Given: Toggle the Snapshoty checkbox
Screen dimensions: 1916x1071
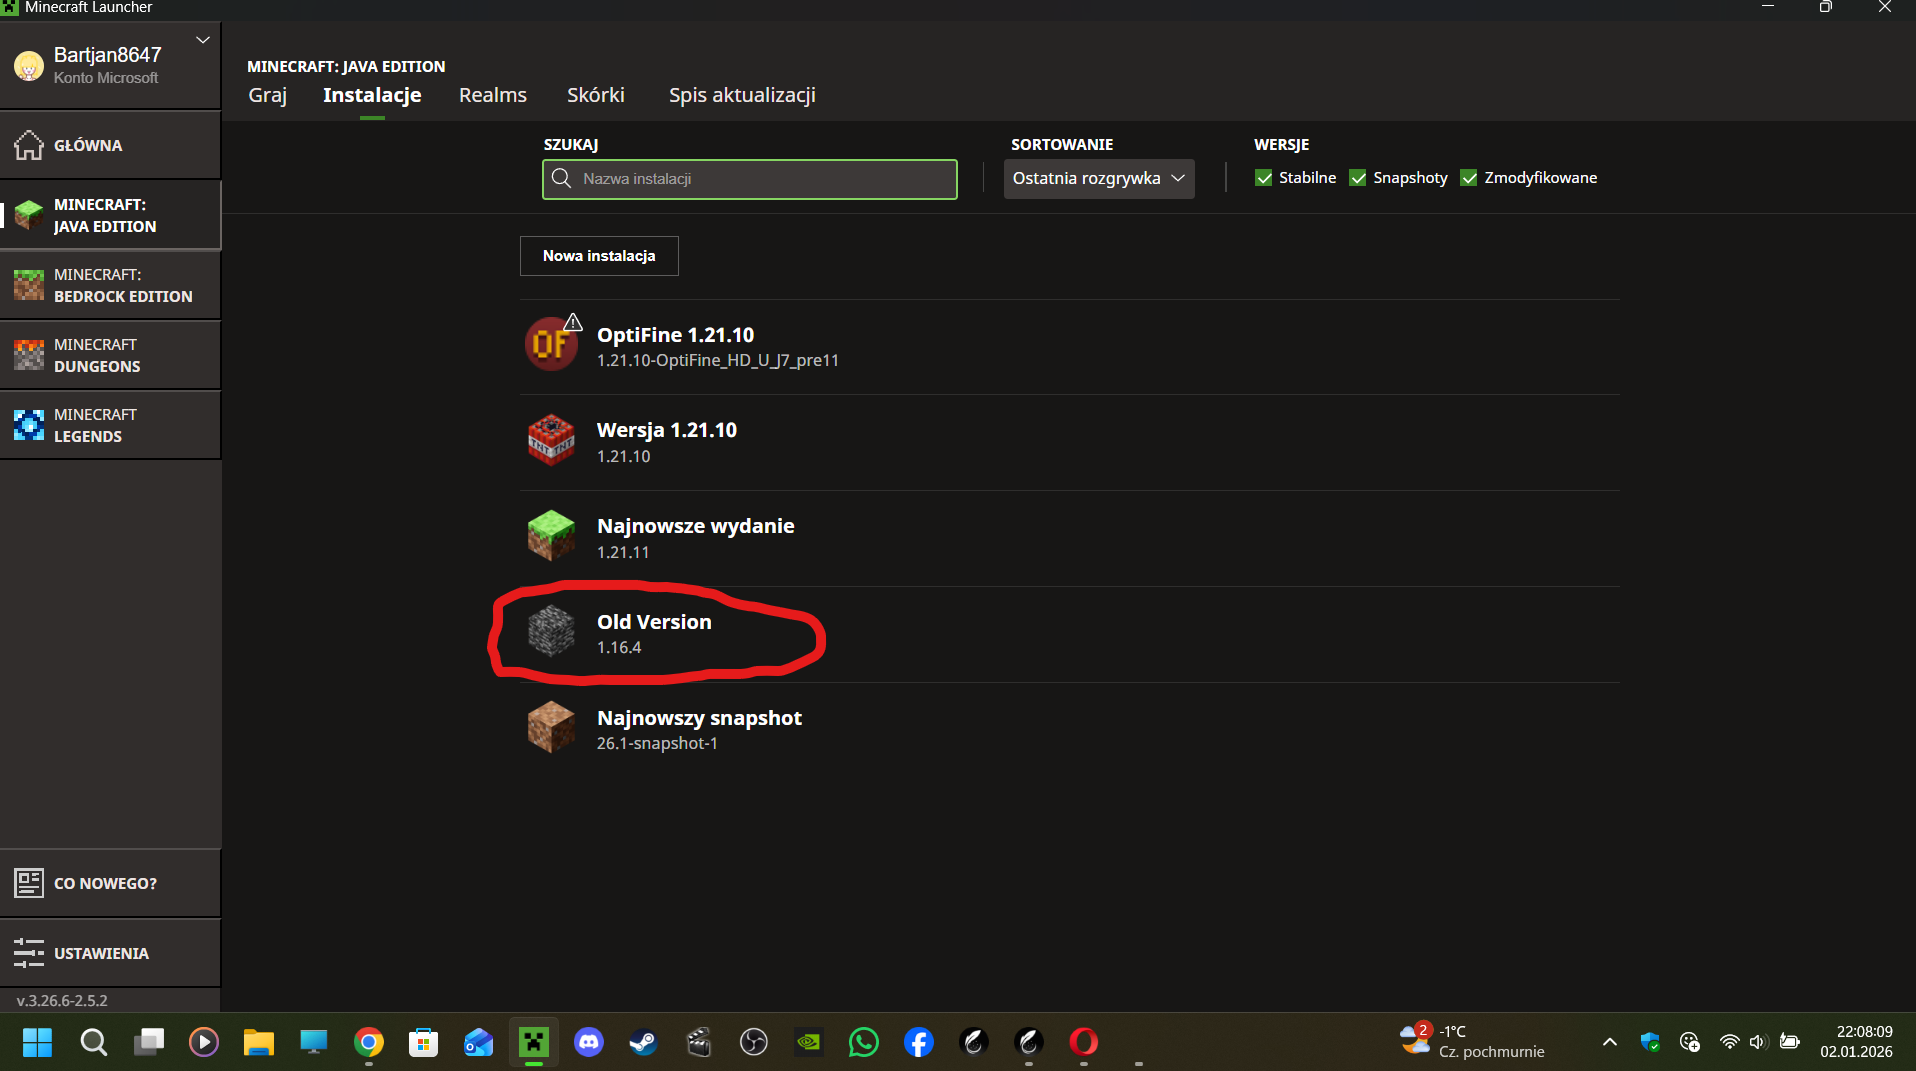Looking at the screenshot, I should [x=1358, y=178].
